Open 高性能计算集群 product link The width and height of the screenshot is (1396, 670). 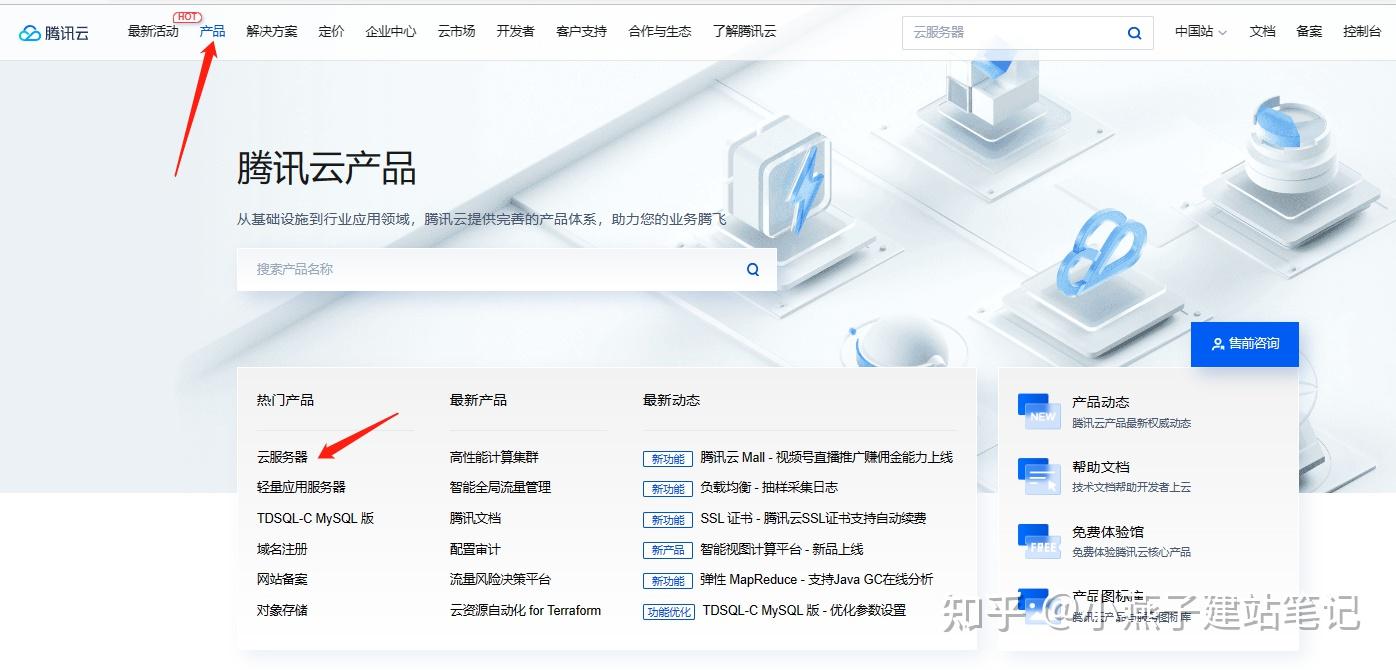pyautogui.click(x=494, y=457)
